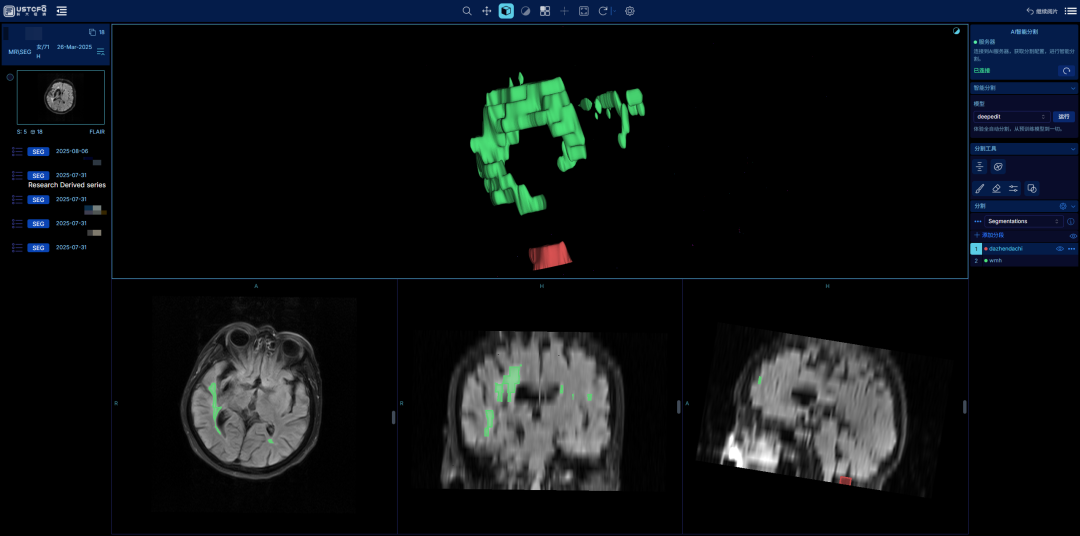The width and height of the screenshot is (1080, 536).
Task: Activate the pan move tool
Action: click(487, 11)
